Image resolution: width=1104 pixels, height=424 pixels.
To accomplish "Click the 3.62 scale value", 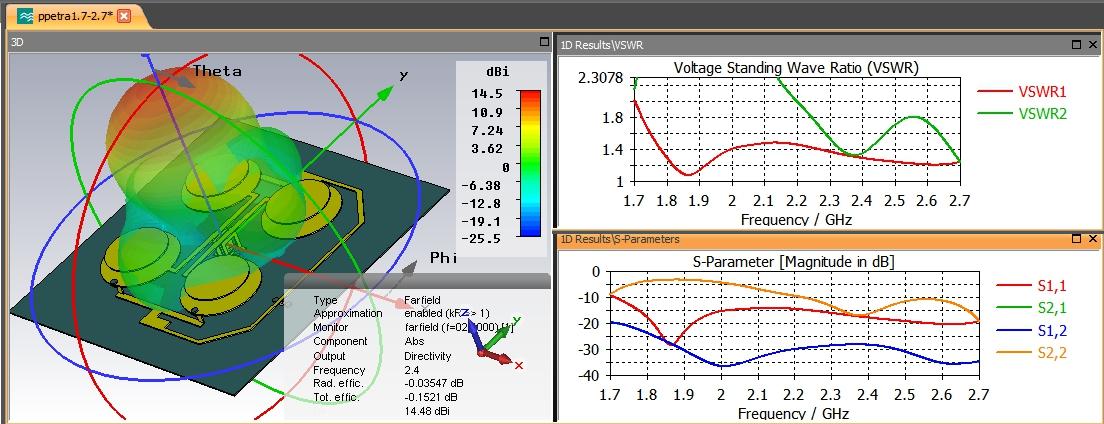I will tap(487, 149).
